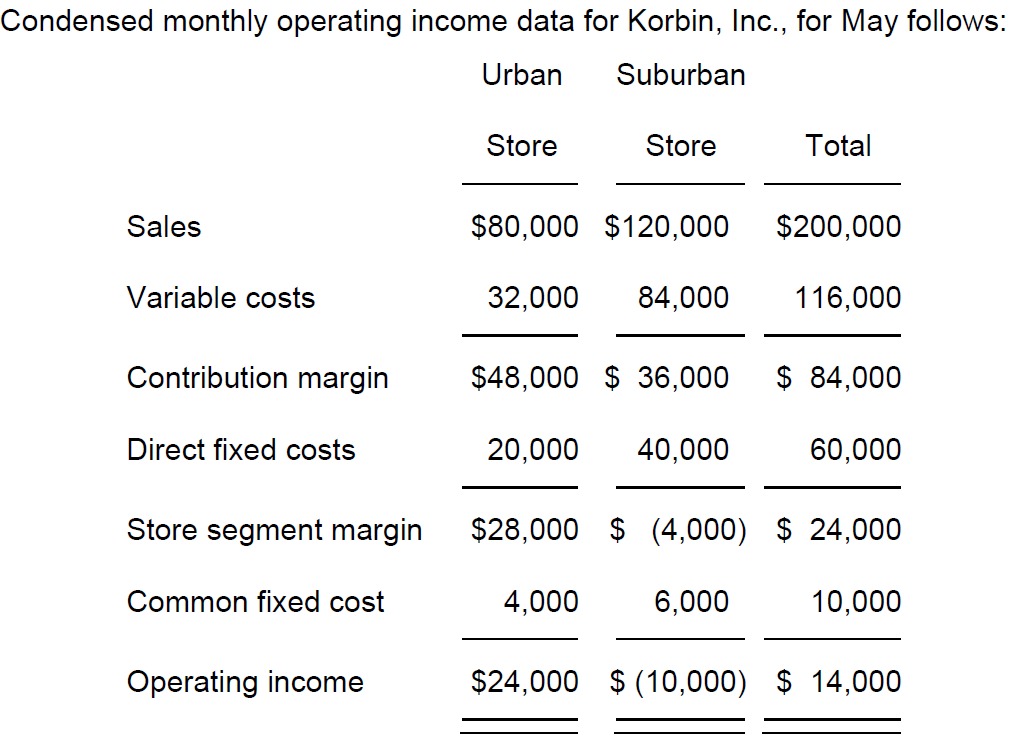Select the Suburban Store sales value $120,000

(x=666, y=227)
